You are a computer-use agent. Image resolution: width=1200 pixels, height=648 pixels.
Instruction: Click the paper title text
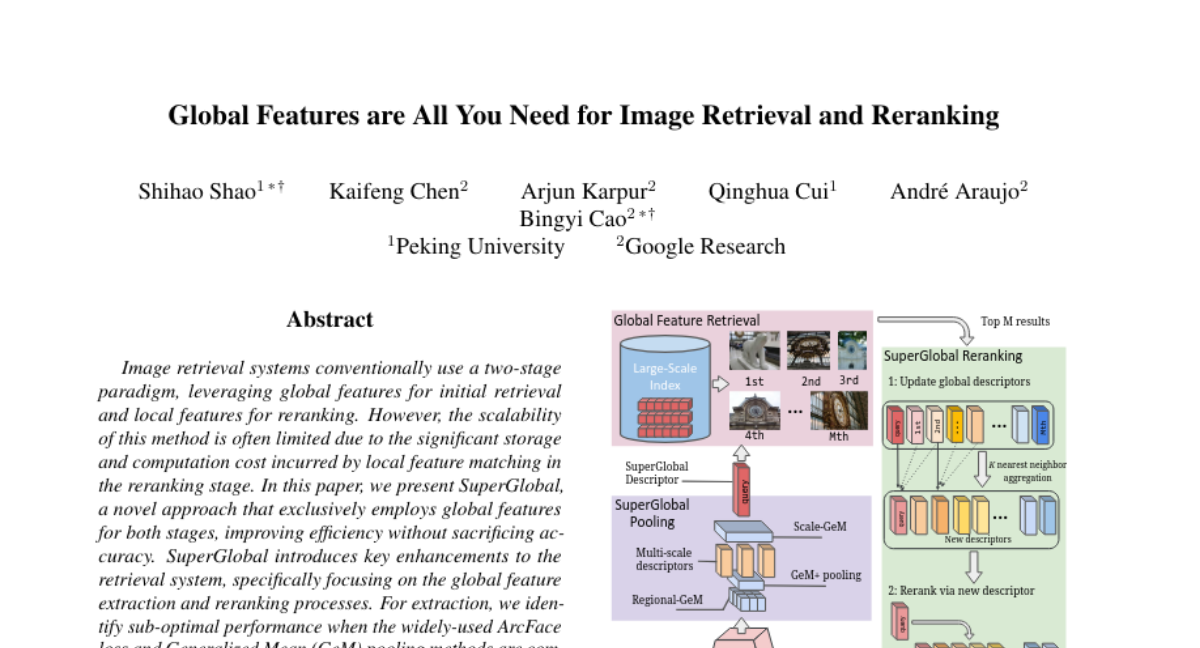(583, 115)
